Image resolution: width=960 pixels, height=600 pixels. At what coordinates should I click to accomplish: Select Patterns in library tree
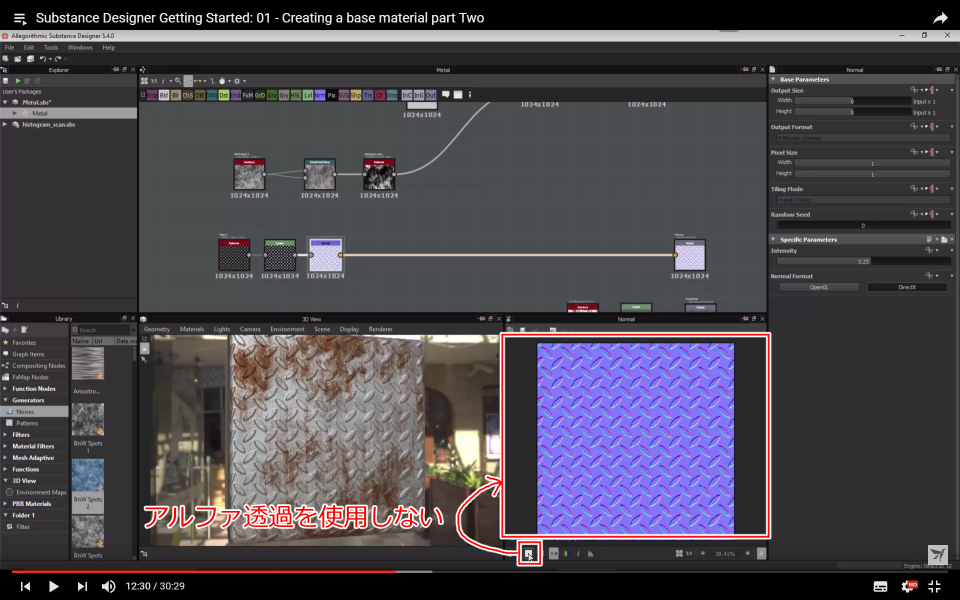(34, 423)
